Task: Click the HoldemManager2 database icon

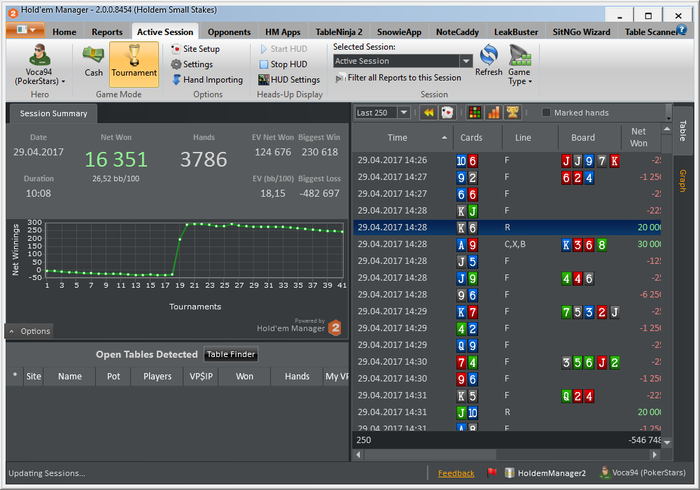Action: [x=509, y=473]
